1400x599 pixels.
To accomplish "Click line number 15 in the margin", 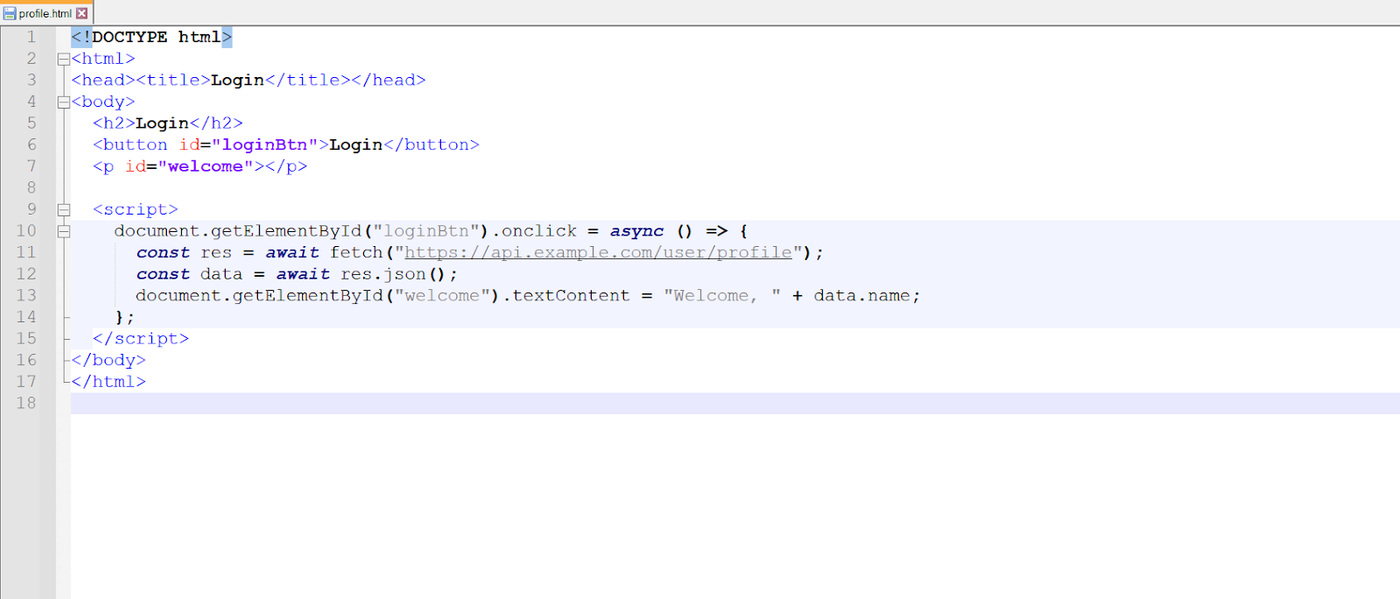I will (26, 338).
